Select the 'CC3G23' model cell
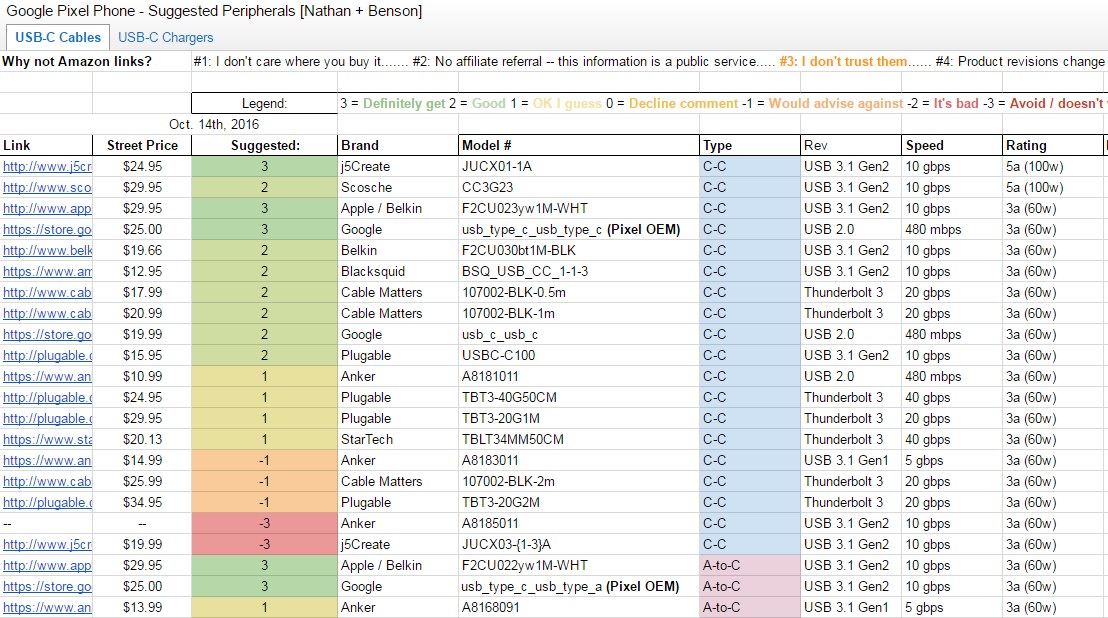This screenshot has width=1108, height=618. (579, 188)
